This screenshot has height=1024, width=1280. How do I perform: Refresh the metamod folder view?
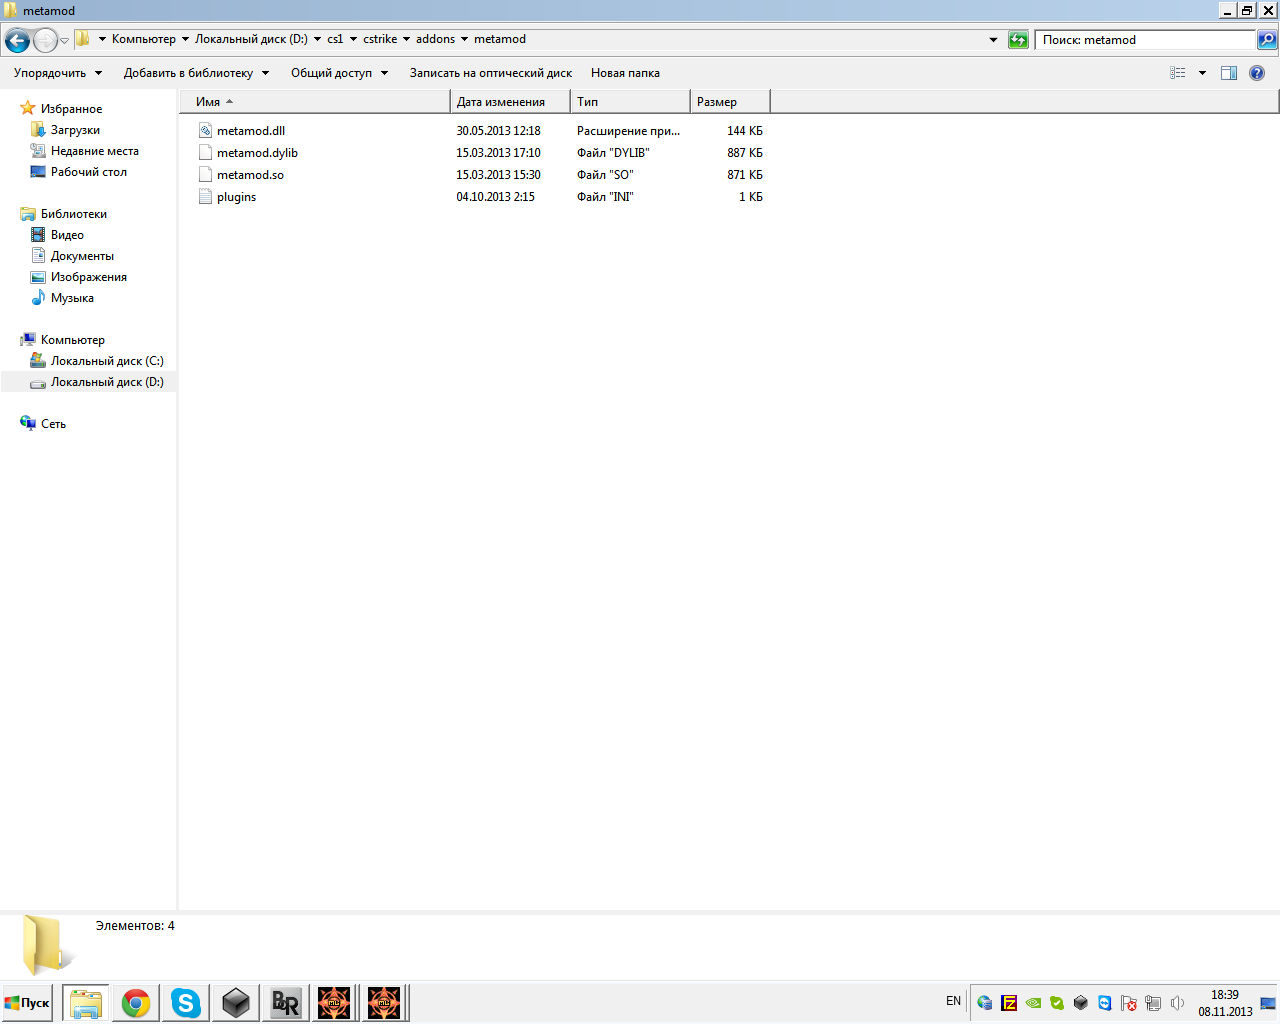(x=1018, y=40)
